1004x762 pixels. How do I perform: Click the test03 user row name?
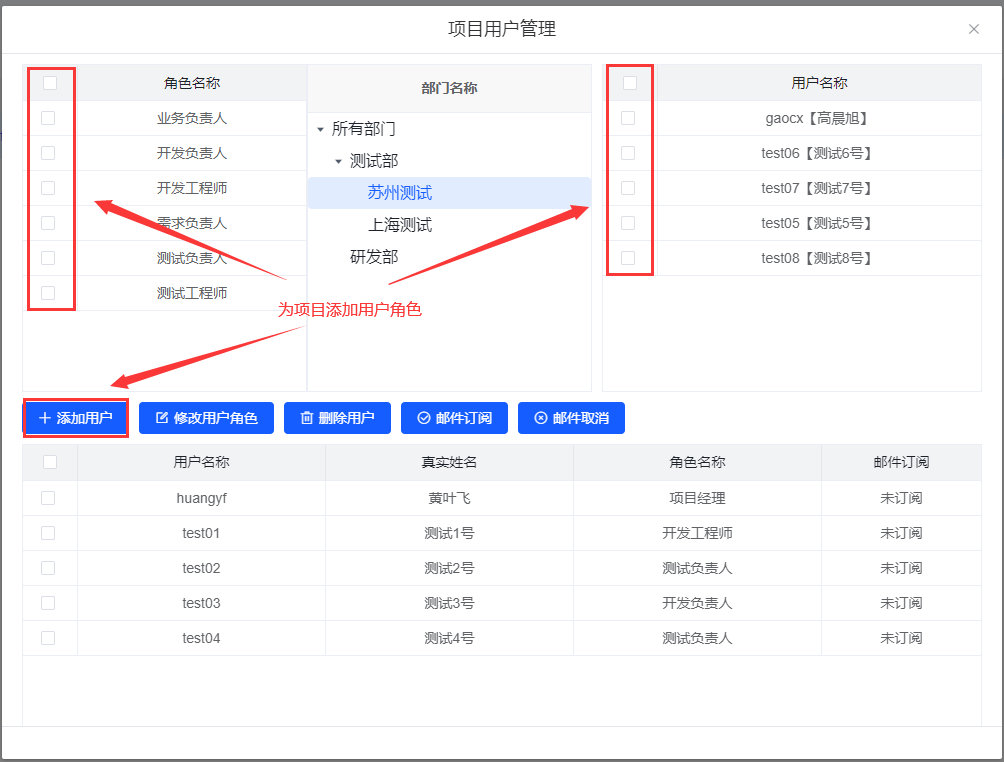click(x=201, y=603)
